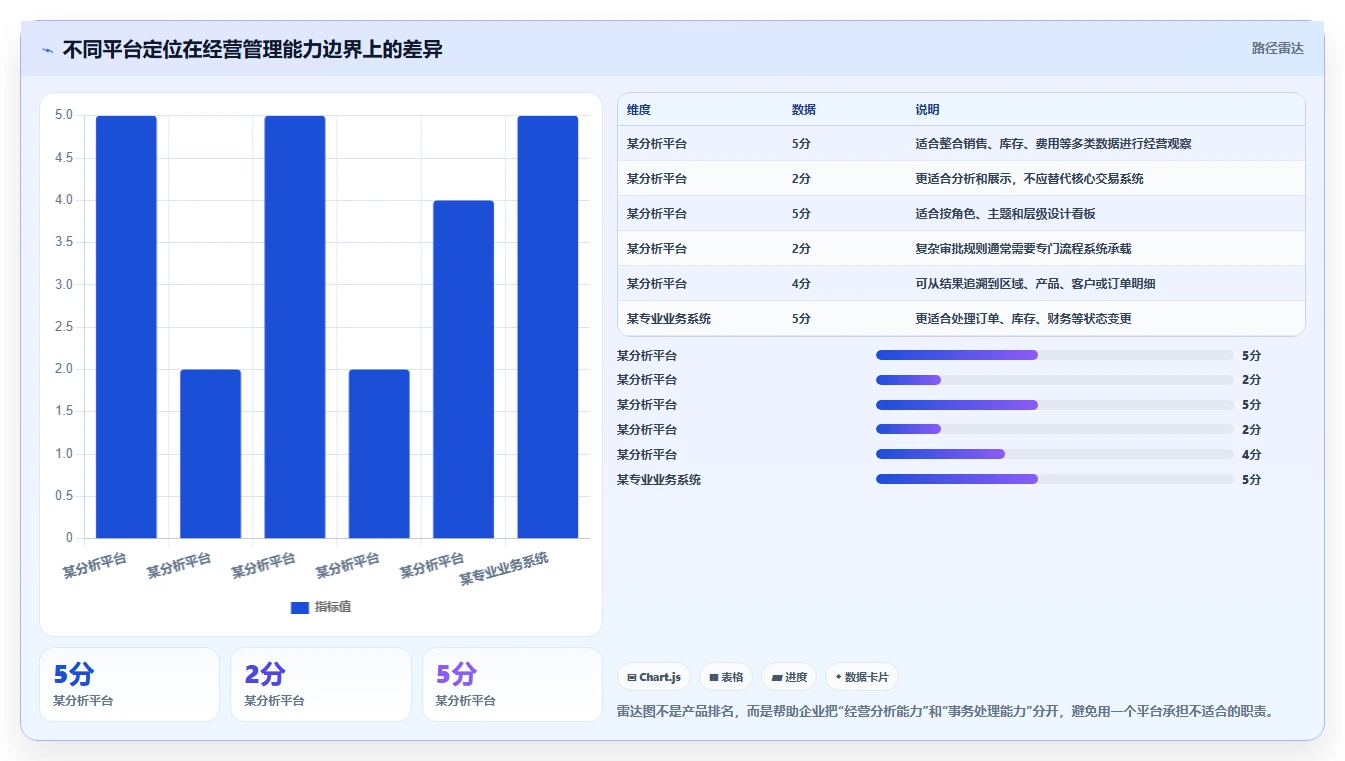Click the 4.5 y-axis label
The width and height of the screenshot is (1345, 761).
(64, 158)
